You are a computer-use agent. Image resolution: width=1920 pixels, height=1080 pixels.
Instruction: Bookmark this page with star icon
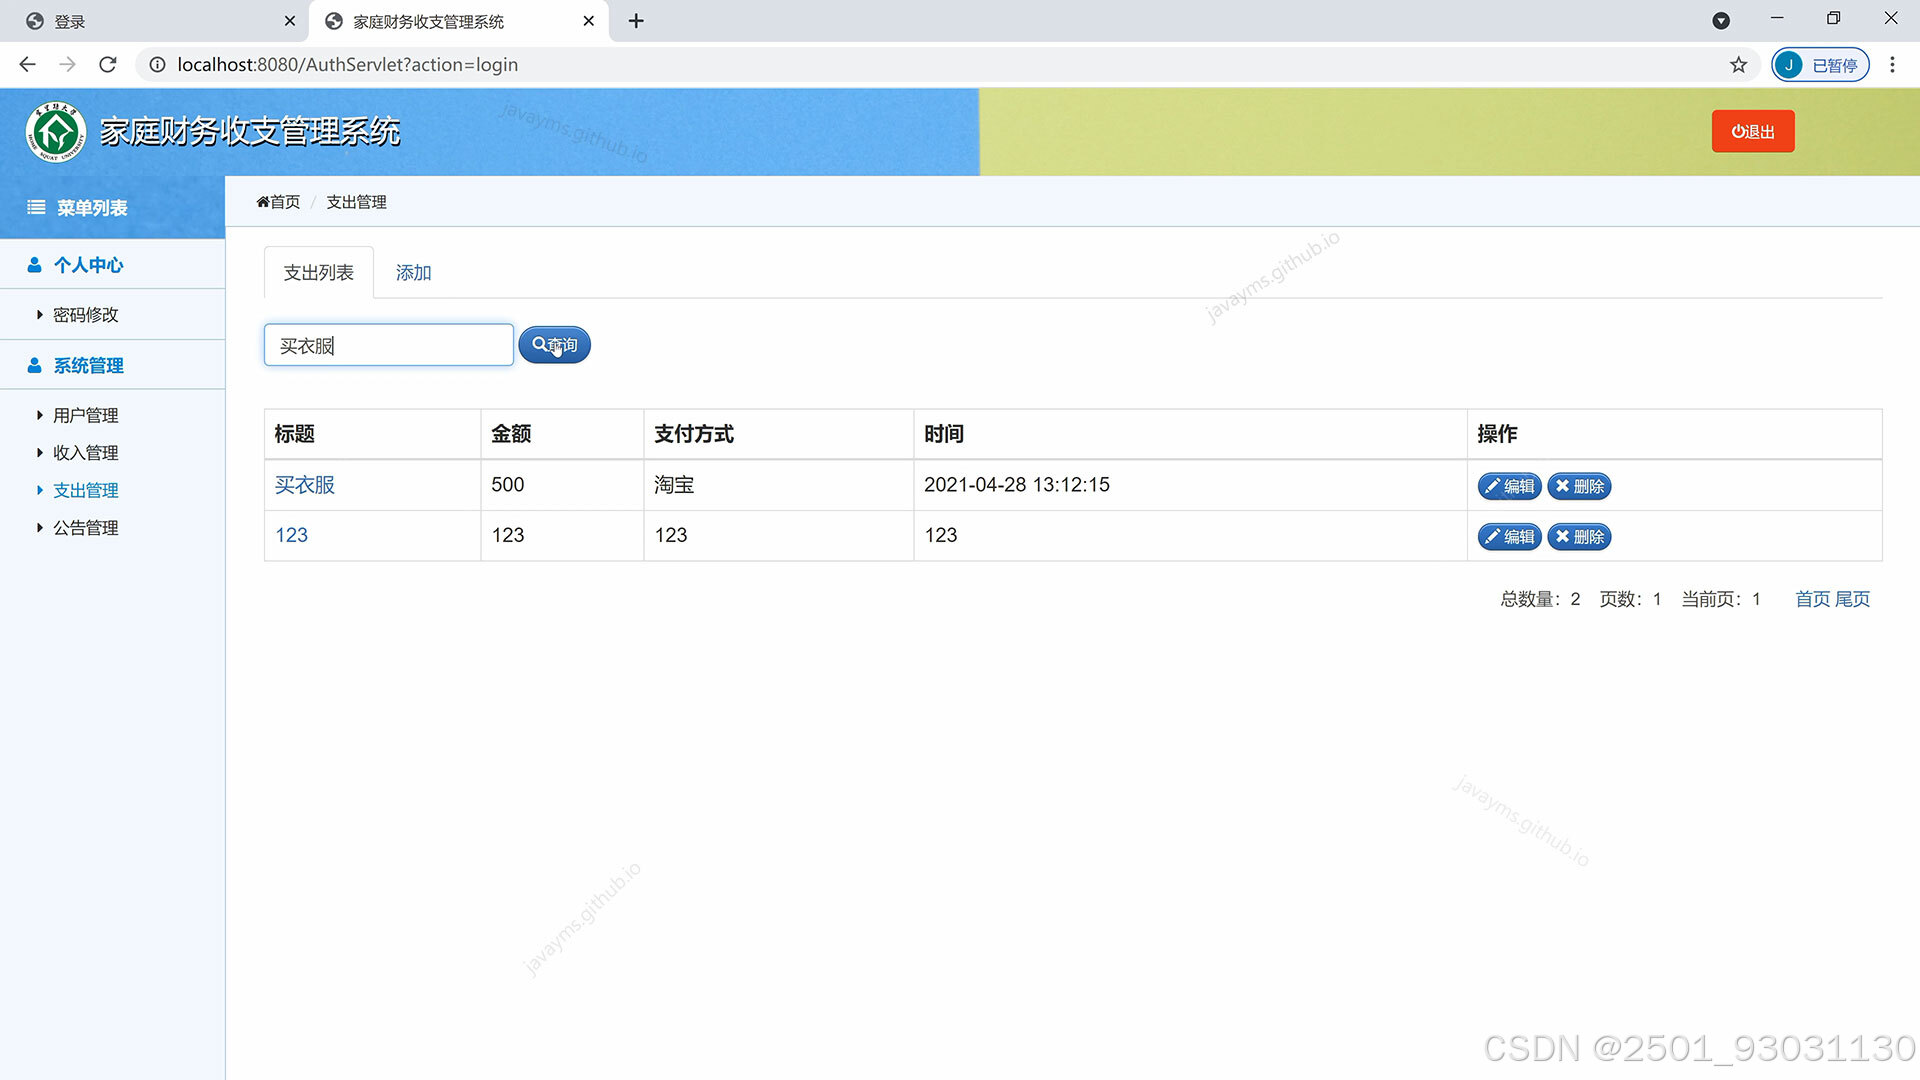[x=1739, y=65]
